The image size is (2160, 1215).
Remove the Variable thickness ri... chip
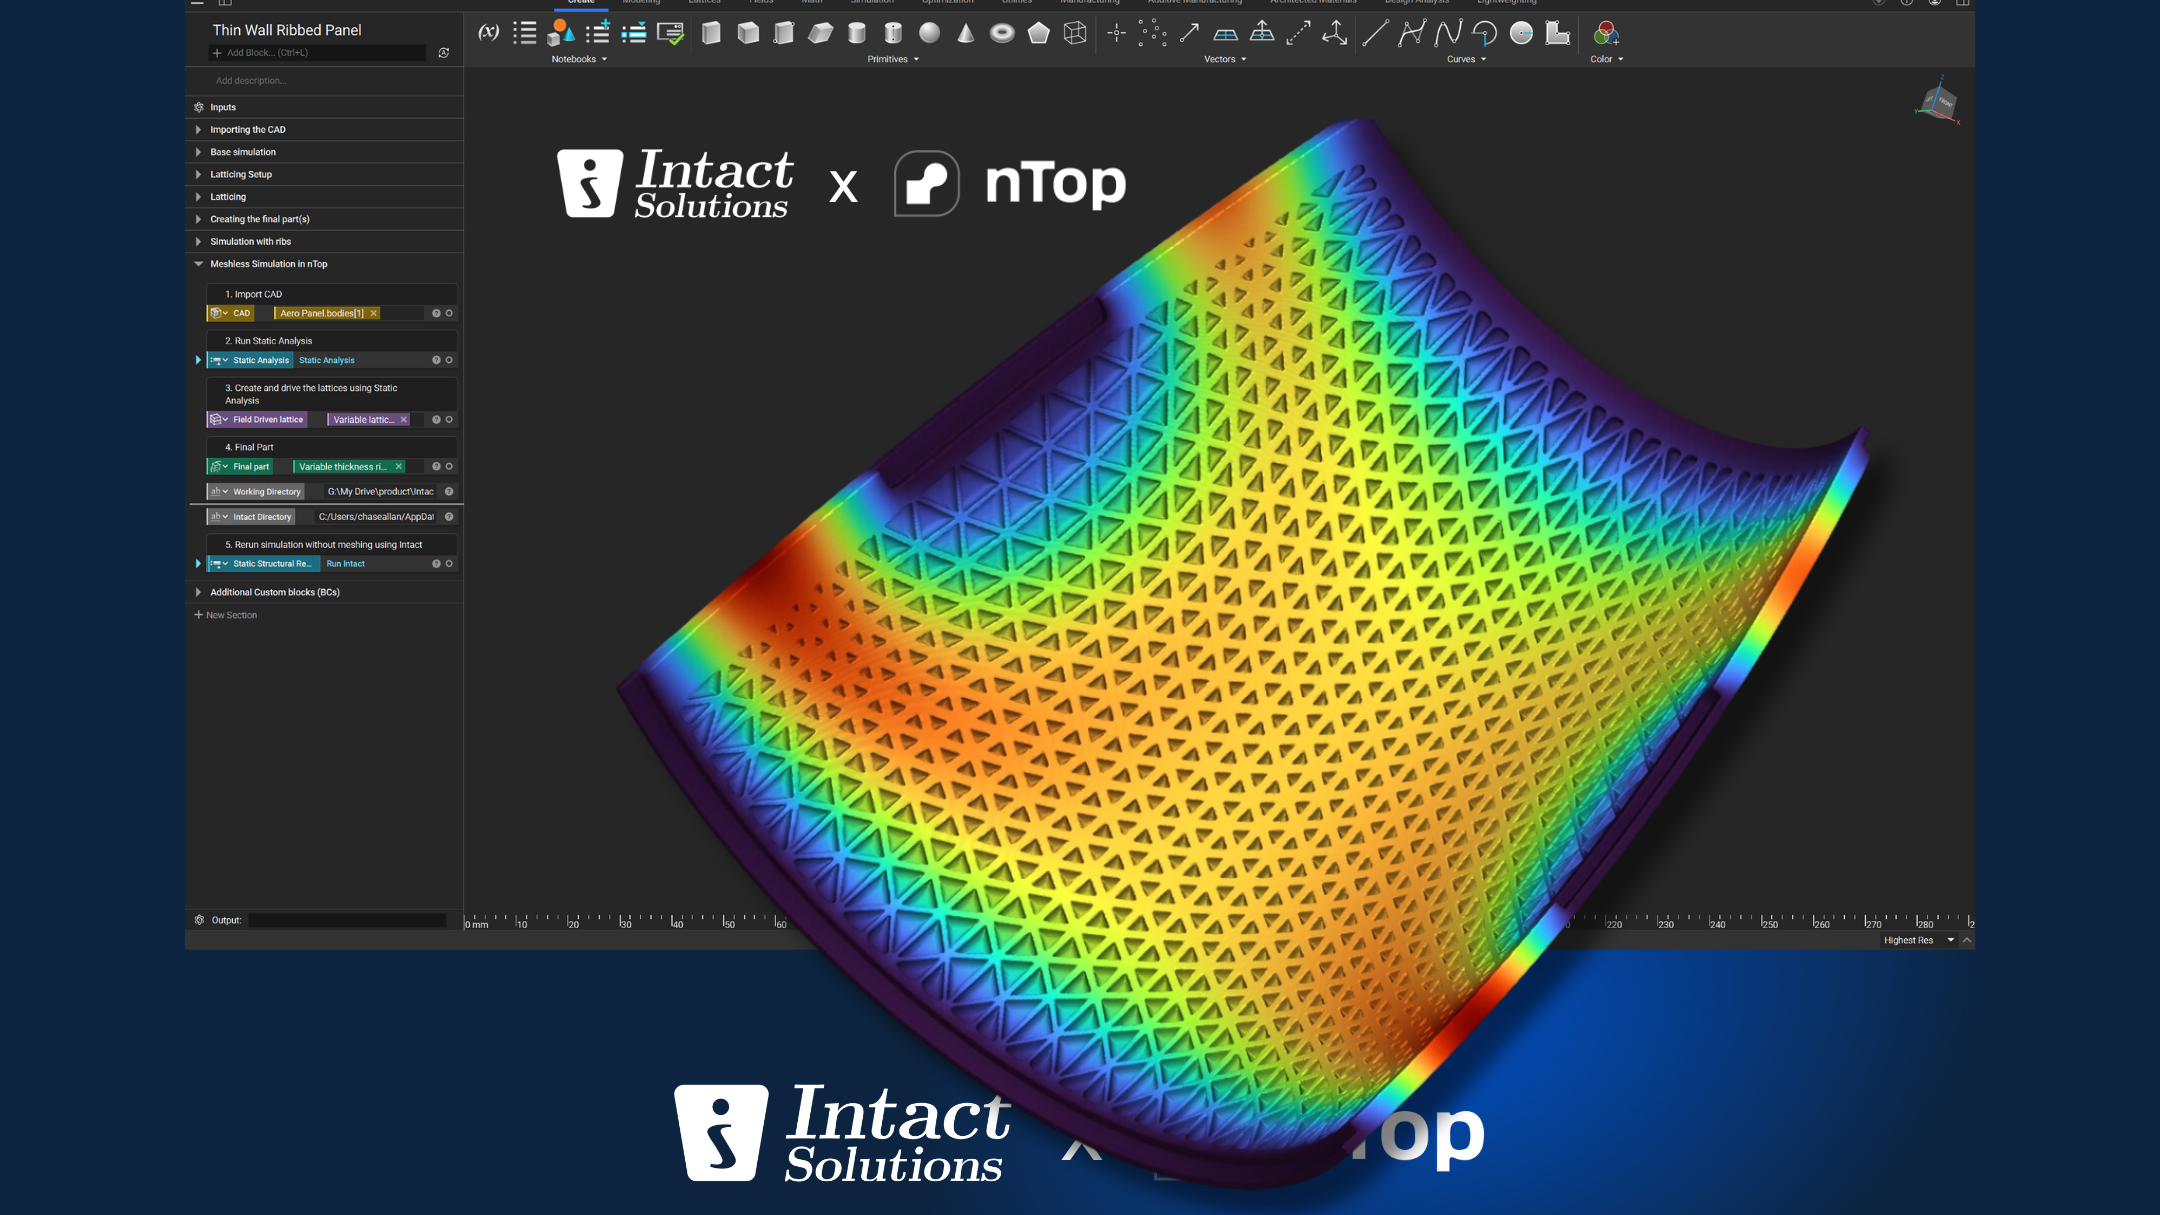[x=399, y=466]
